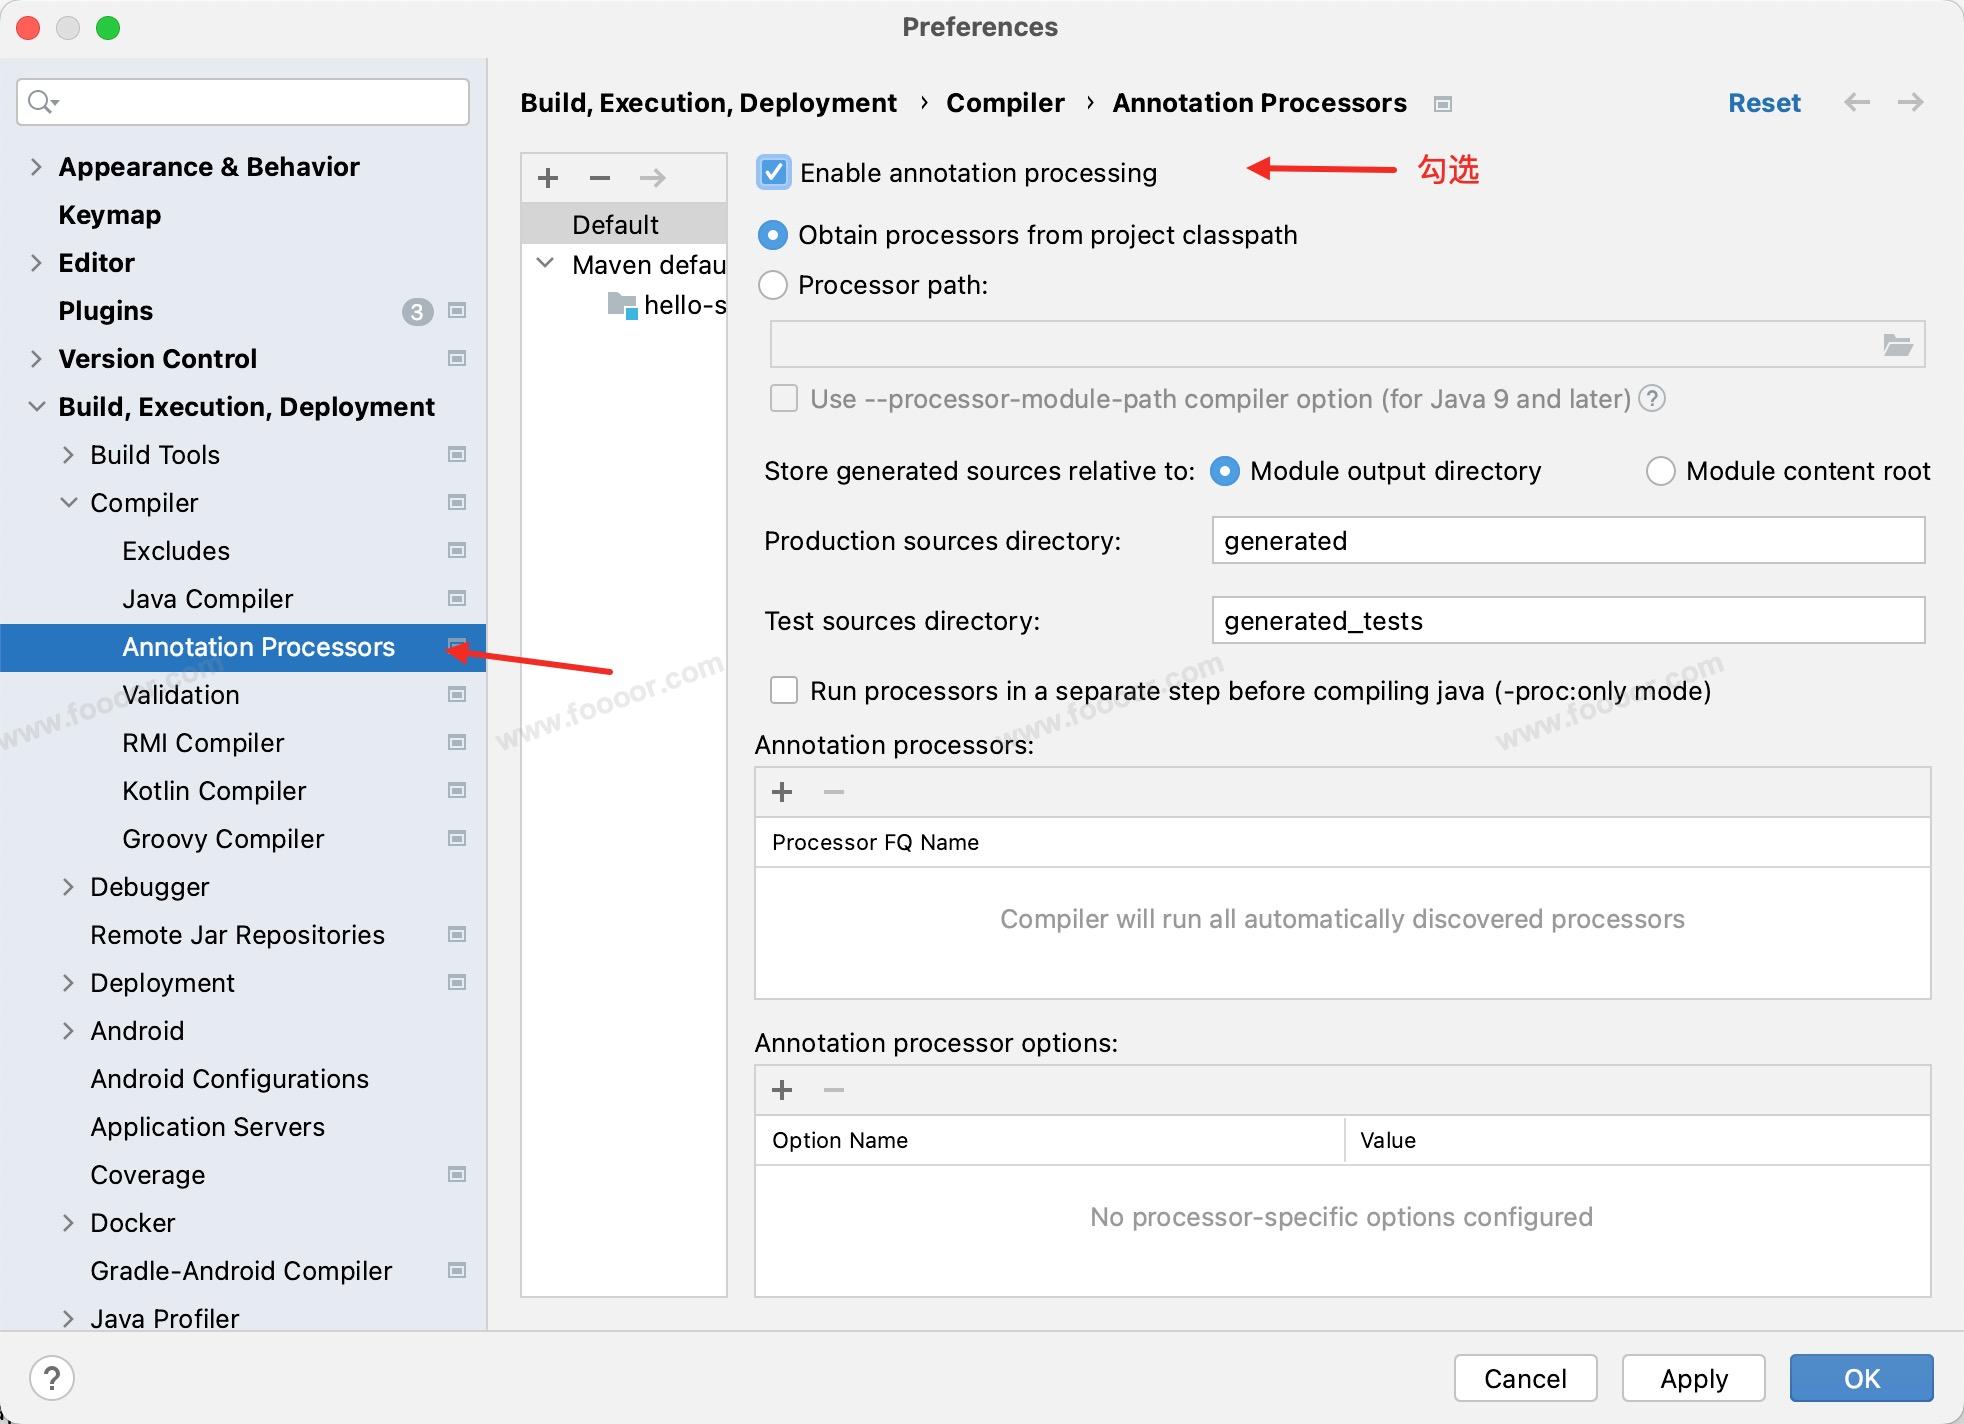
Task: Click the Apply button
Action: 1693,1379
